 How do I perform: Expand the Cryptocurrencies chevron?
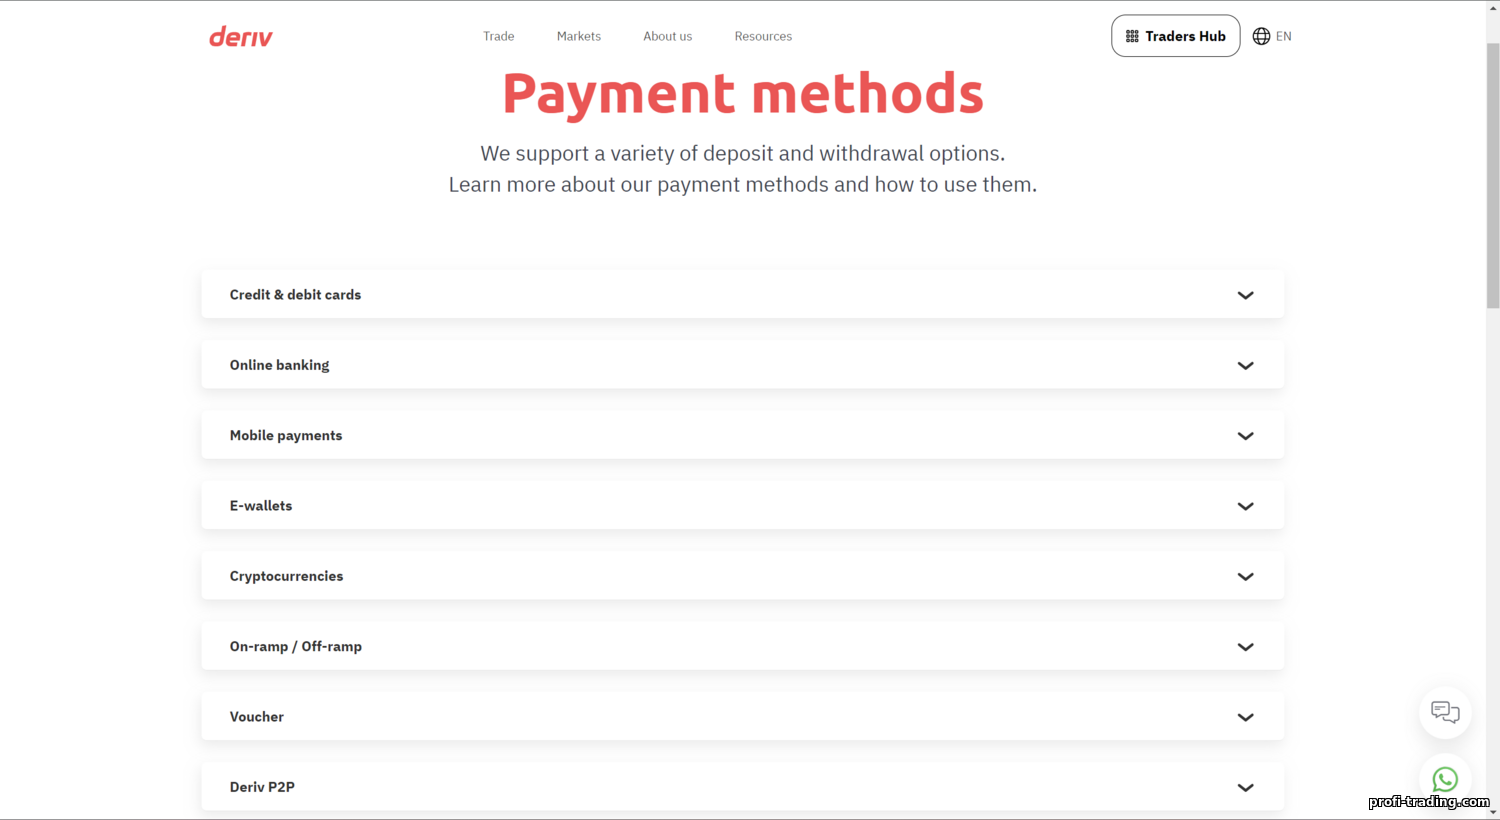click(1245, 577)
